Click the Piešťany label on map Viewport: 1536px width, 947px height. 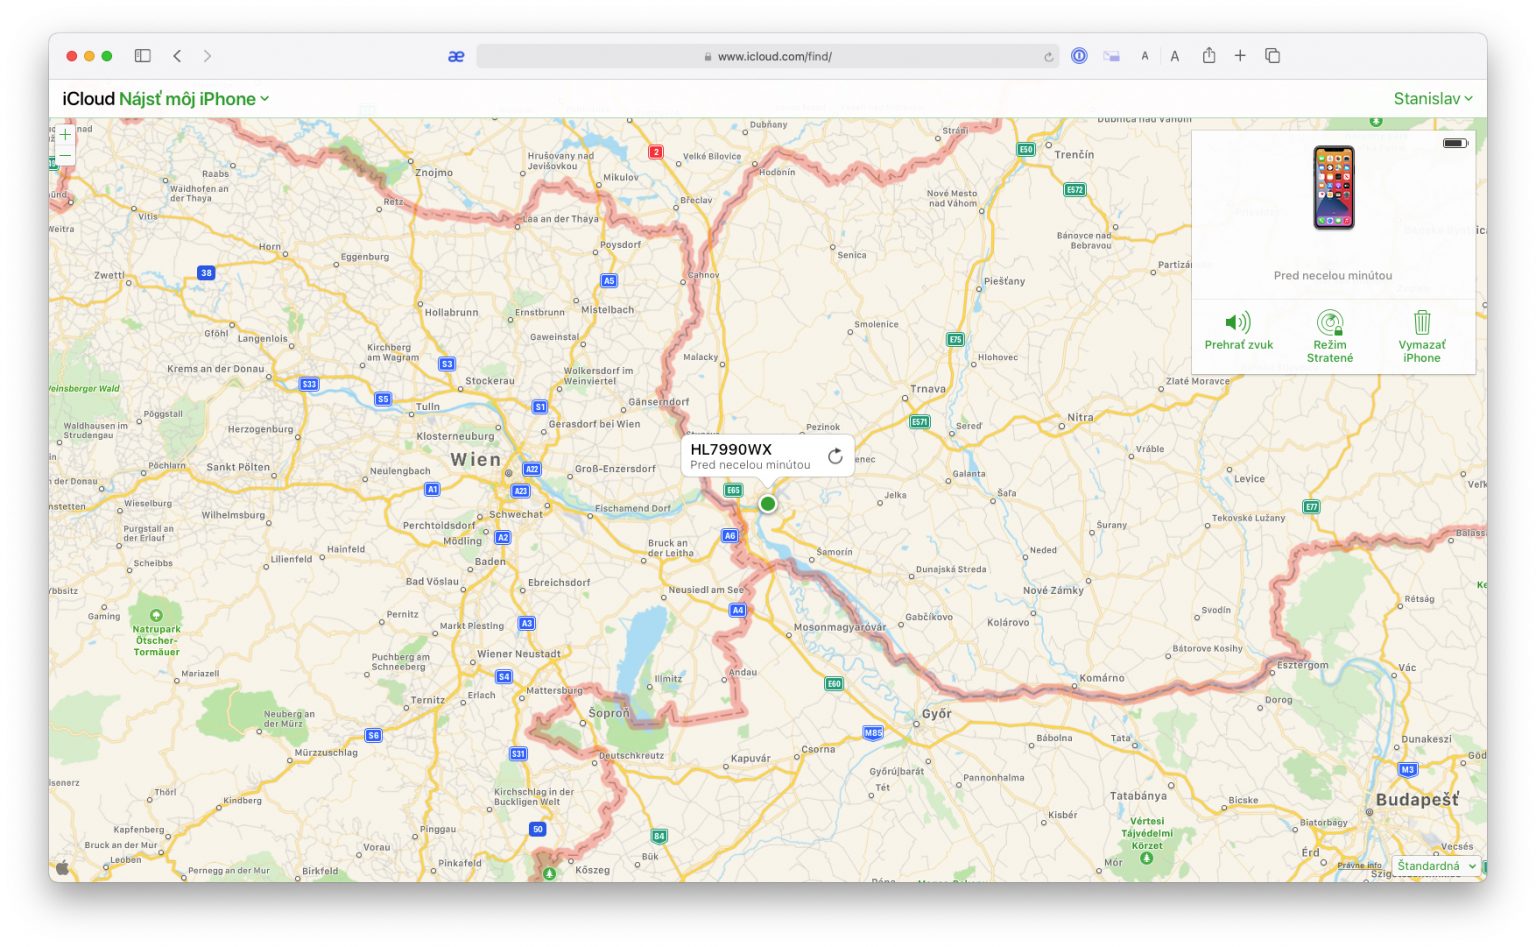tap(1004, 281)
